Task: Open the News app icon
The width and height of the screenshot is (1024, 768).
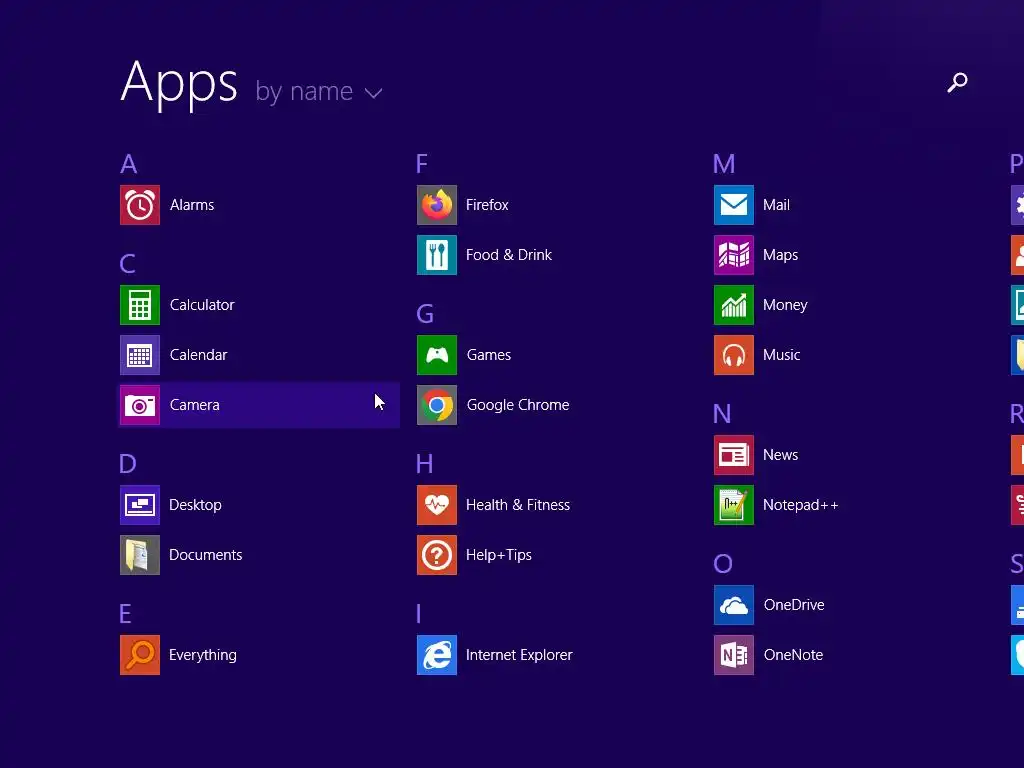Action: tap(734, 455)
